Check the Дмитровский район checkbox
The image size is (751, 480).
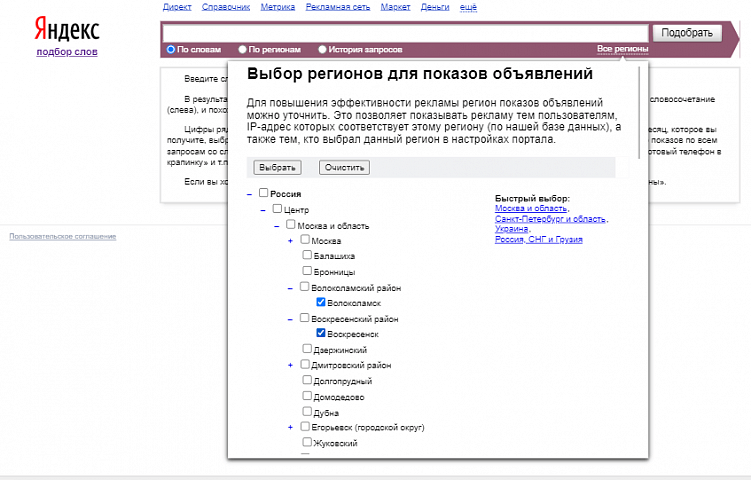point(305,364)
